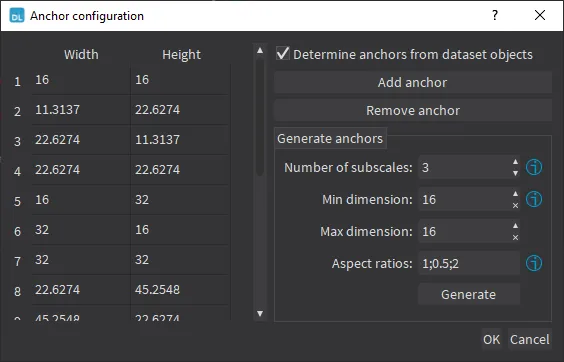The height and width of the screenshot is (362, 564).
Task: Toggle Determine anchors from dataset objects checkbox
Action: tap(283, 54)
